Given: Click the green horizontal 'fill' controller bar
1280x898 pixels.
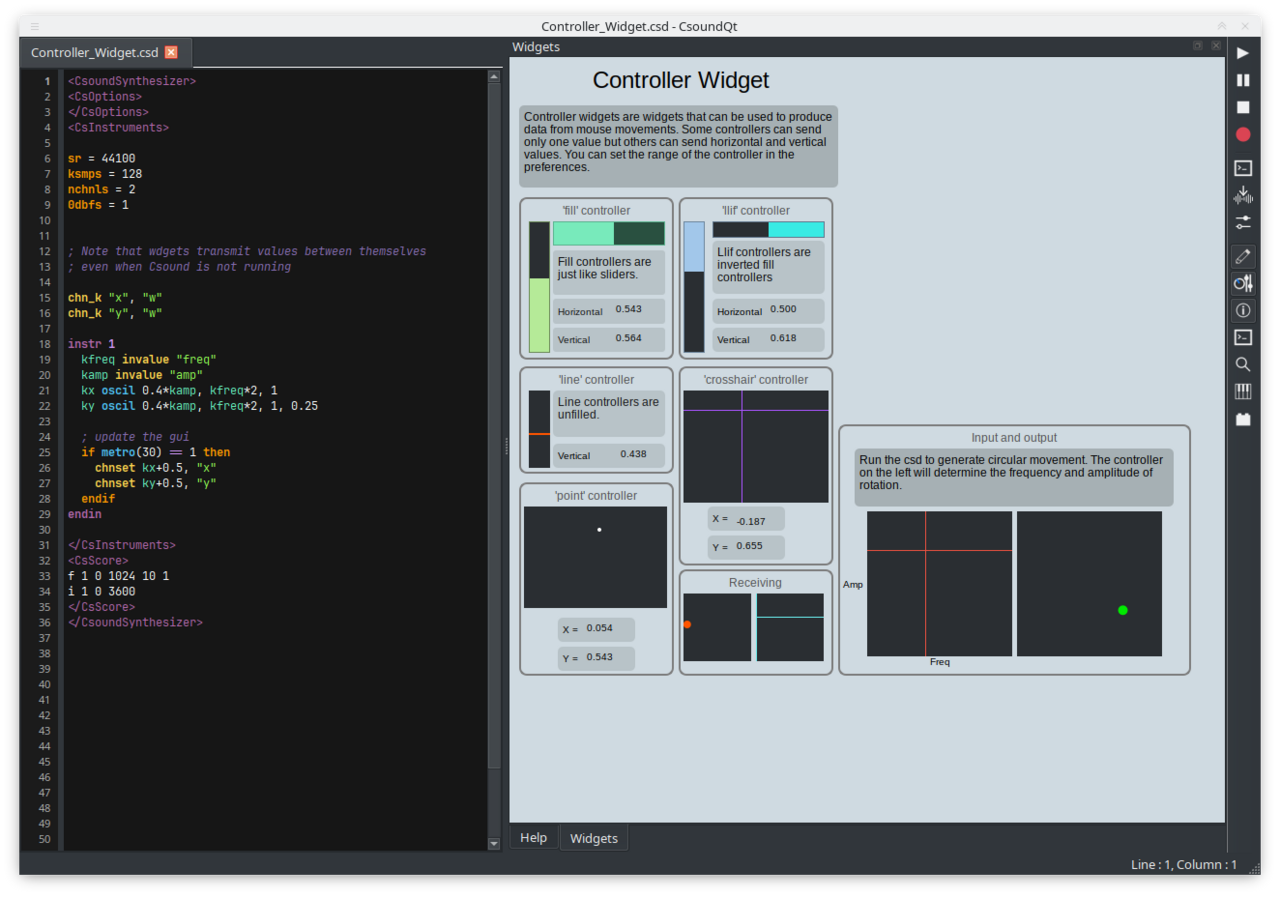Looking at the screenshot, I should pyautogui.click(x=608, y=233).
